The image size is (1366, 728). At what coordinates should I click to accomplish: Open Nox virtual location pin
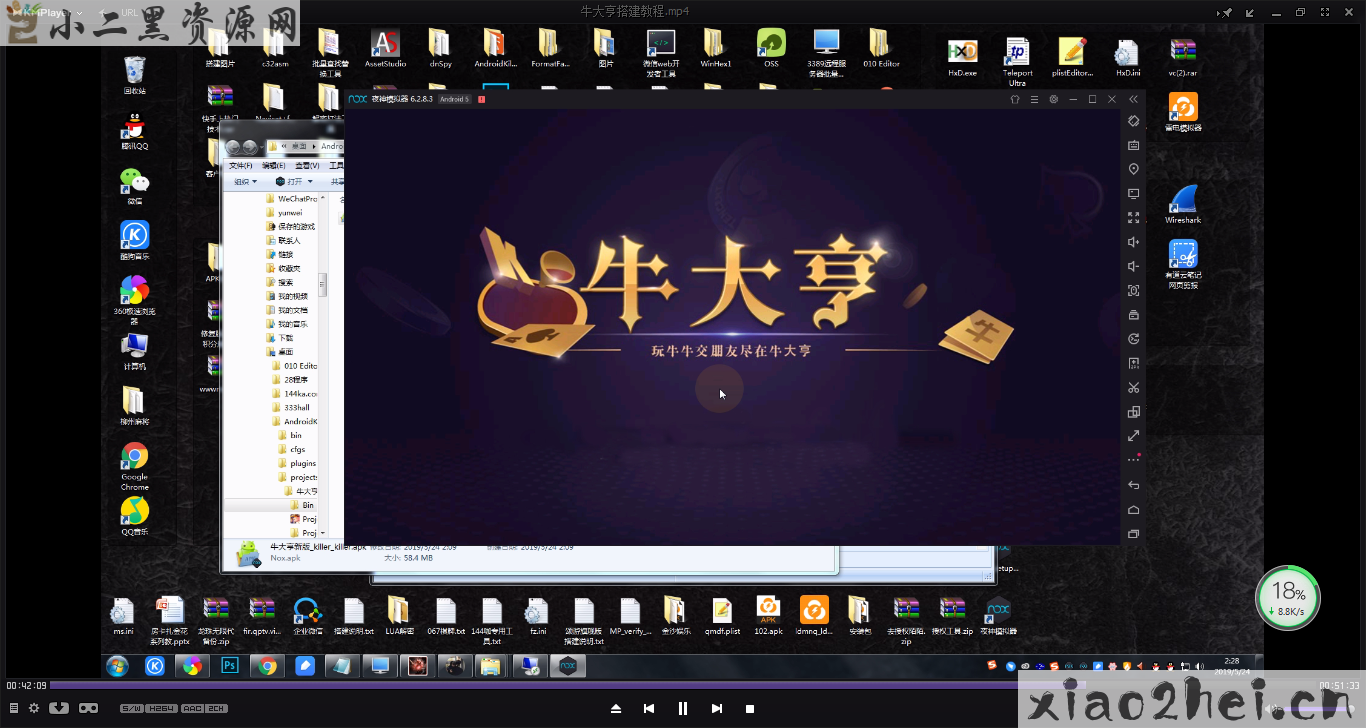pyautogui.click(x=1133, y=169)
